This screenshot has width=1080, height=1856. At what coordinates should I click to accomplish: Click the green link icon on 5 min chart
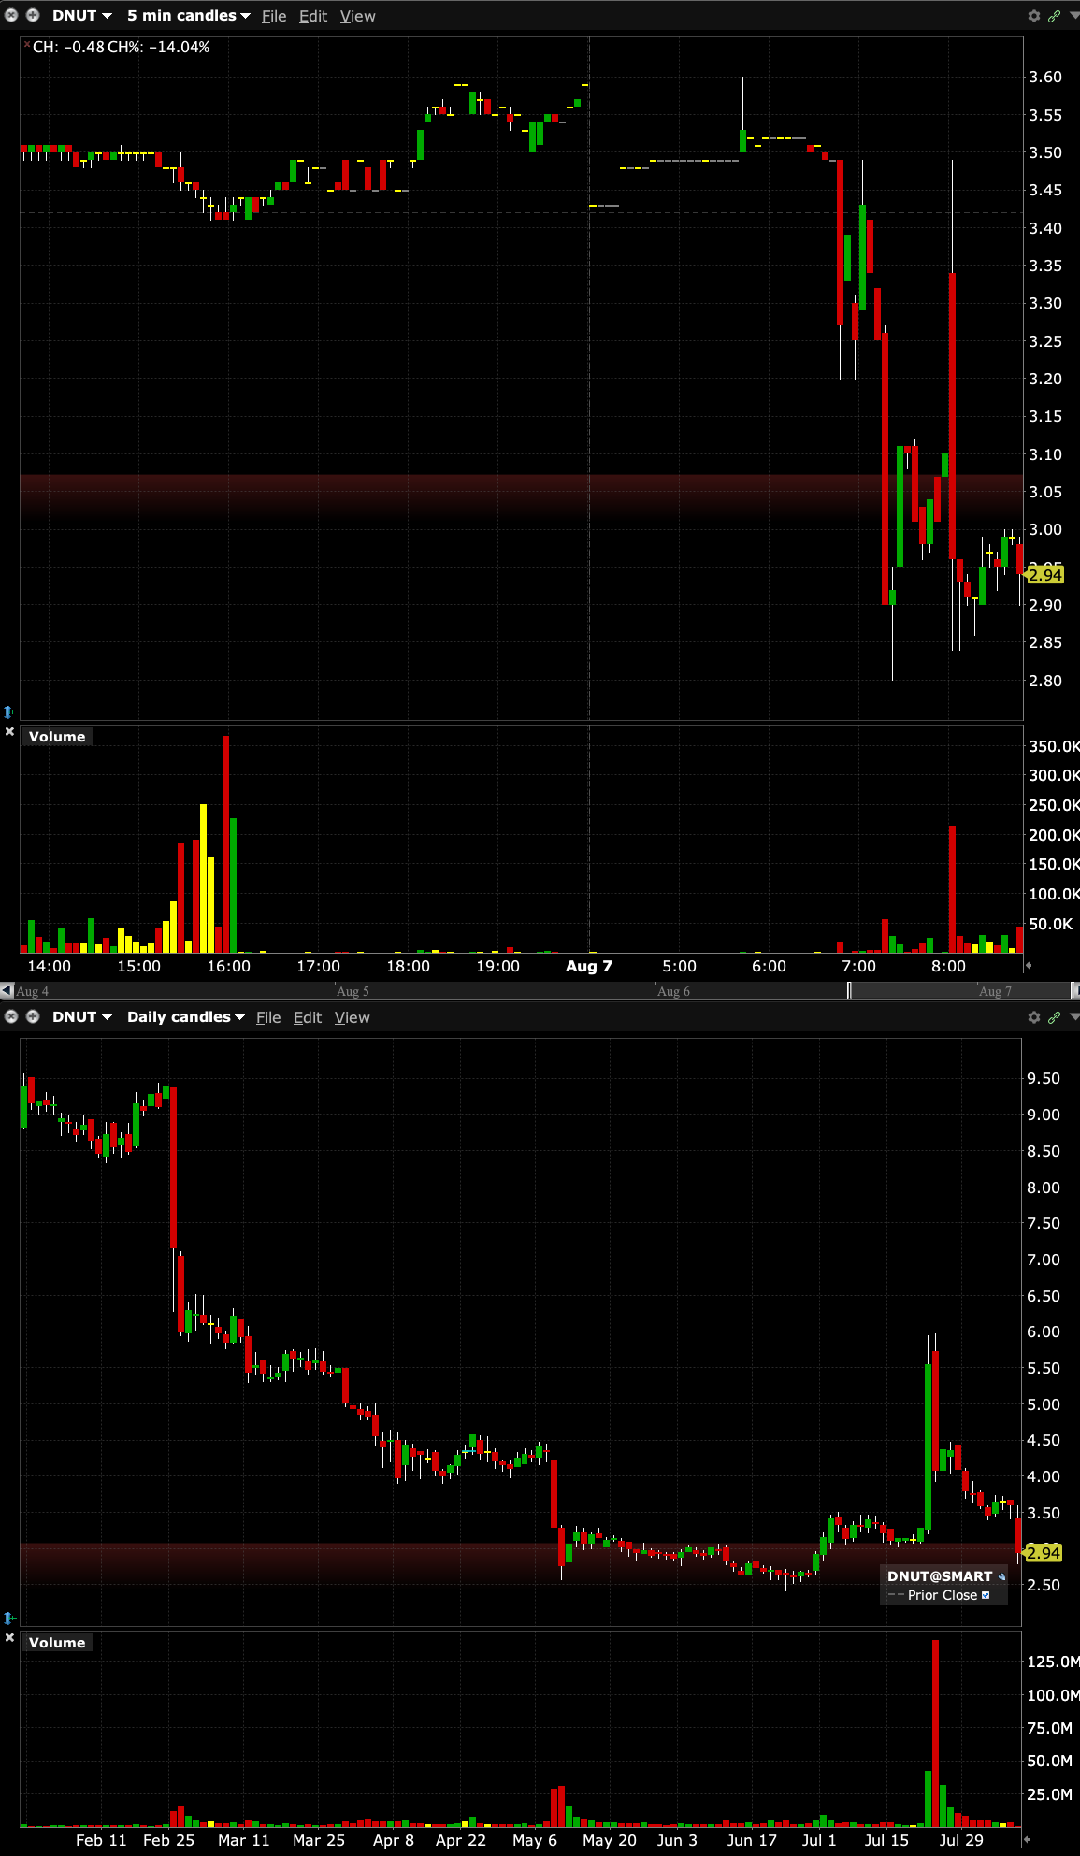point(1054,16)
